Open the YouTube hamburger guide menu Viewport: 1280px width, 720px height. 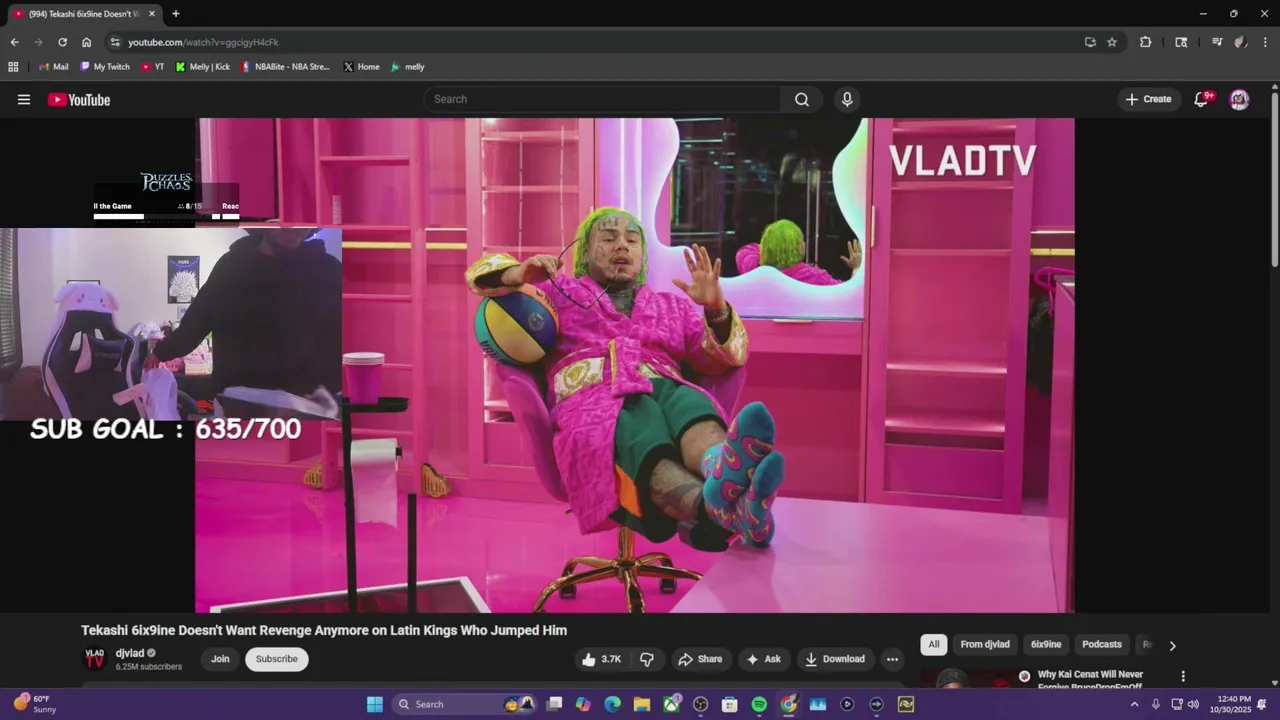pos(24,99)
